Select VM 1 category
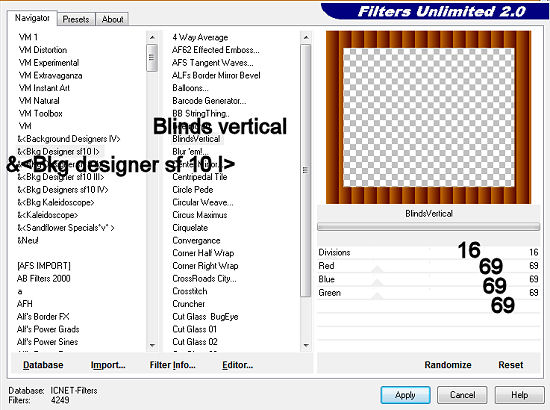The image size is (550, 410). coord(28,37)
